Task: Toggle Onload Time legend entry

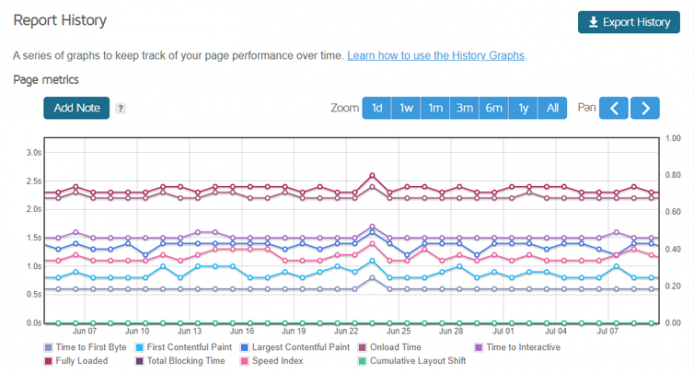Action: [x=390, y=347]
